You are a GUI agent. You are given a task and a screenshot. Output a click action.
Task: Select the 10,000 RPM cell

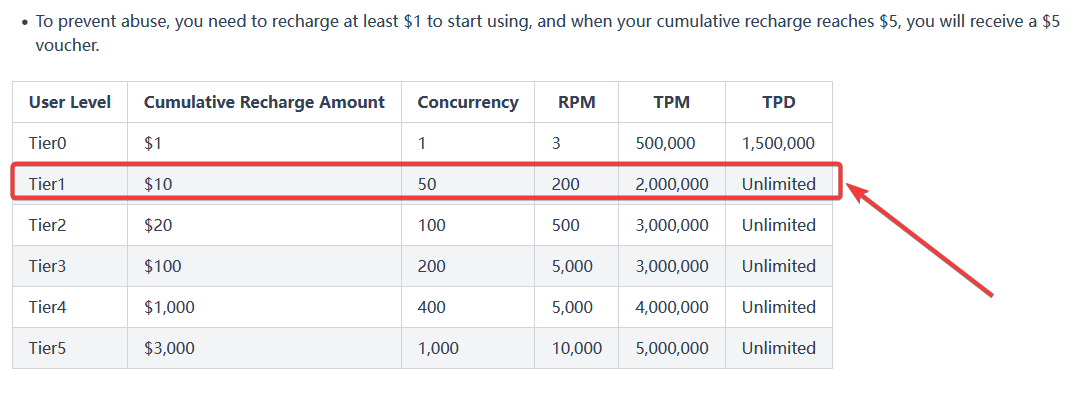coord(577,348)
